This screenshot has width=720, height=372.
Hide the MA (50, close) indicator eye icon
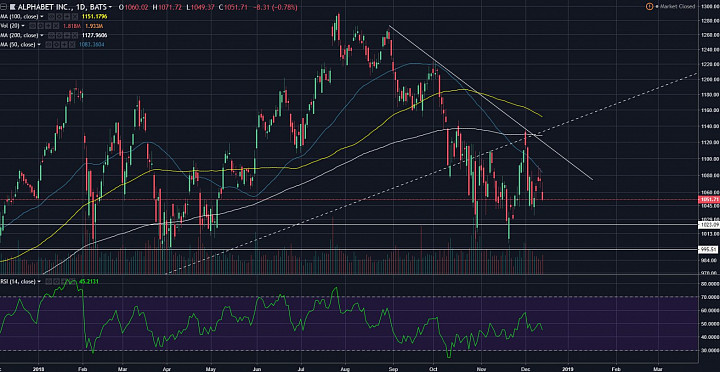click(x=48, y=45)
